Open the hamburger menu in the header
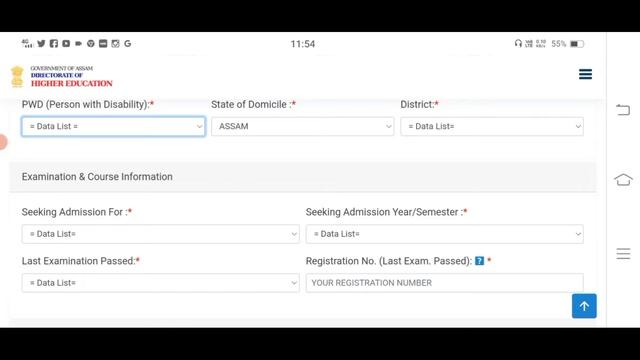Image resolution: width=640 pixels, height=360 pixels. [x=585, y=74]
